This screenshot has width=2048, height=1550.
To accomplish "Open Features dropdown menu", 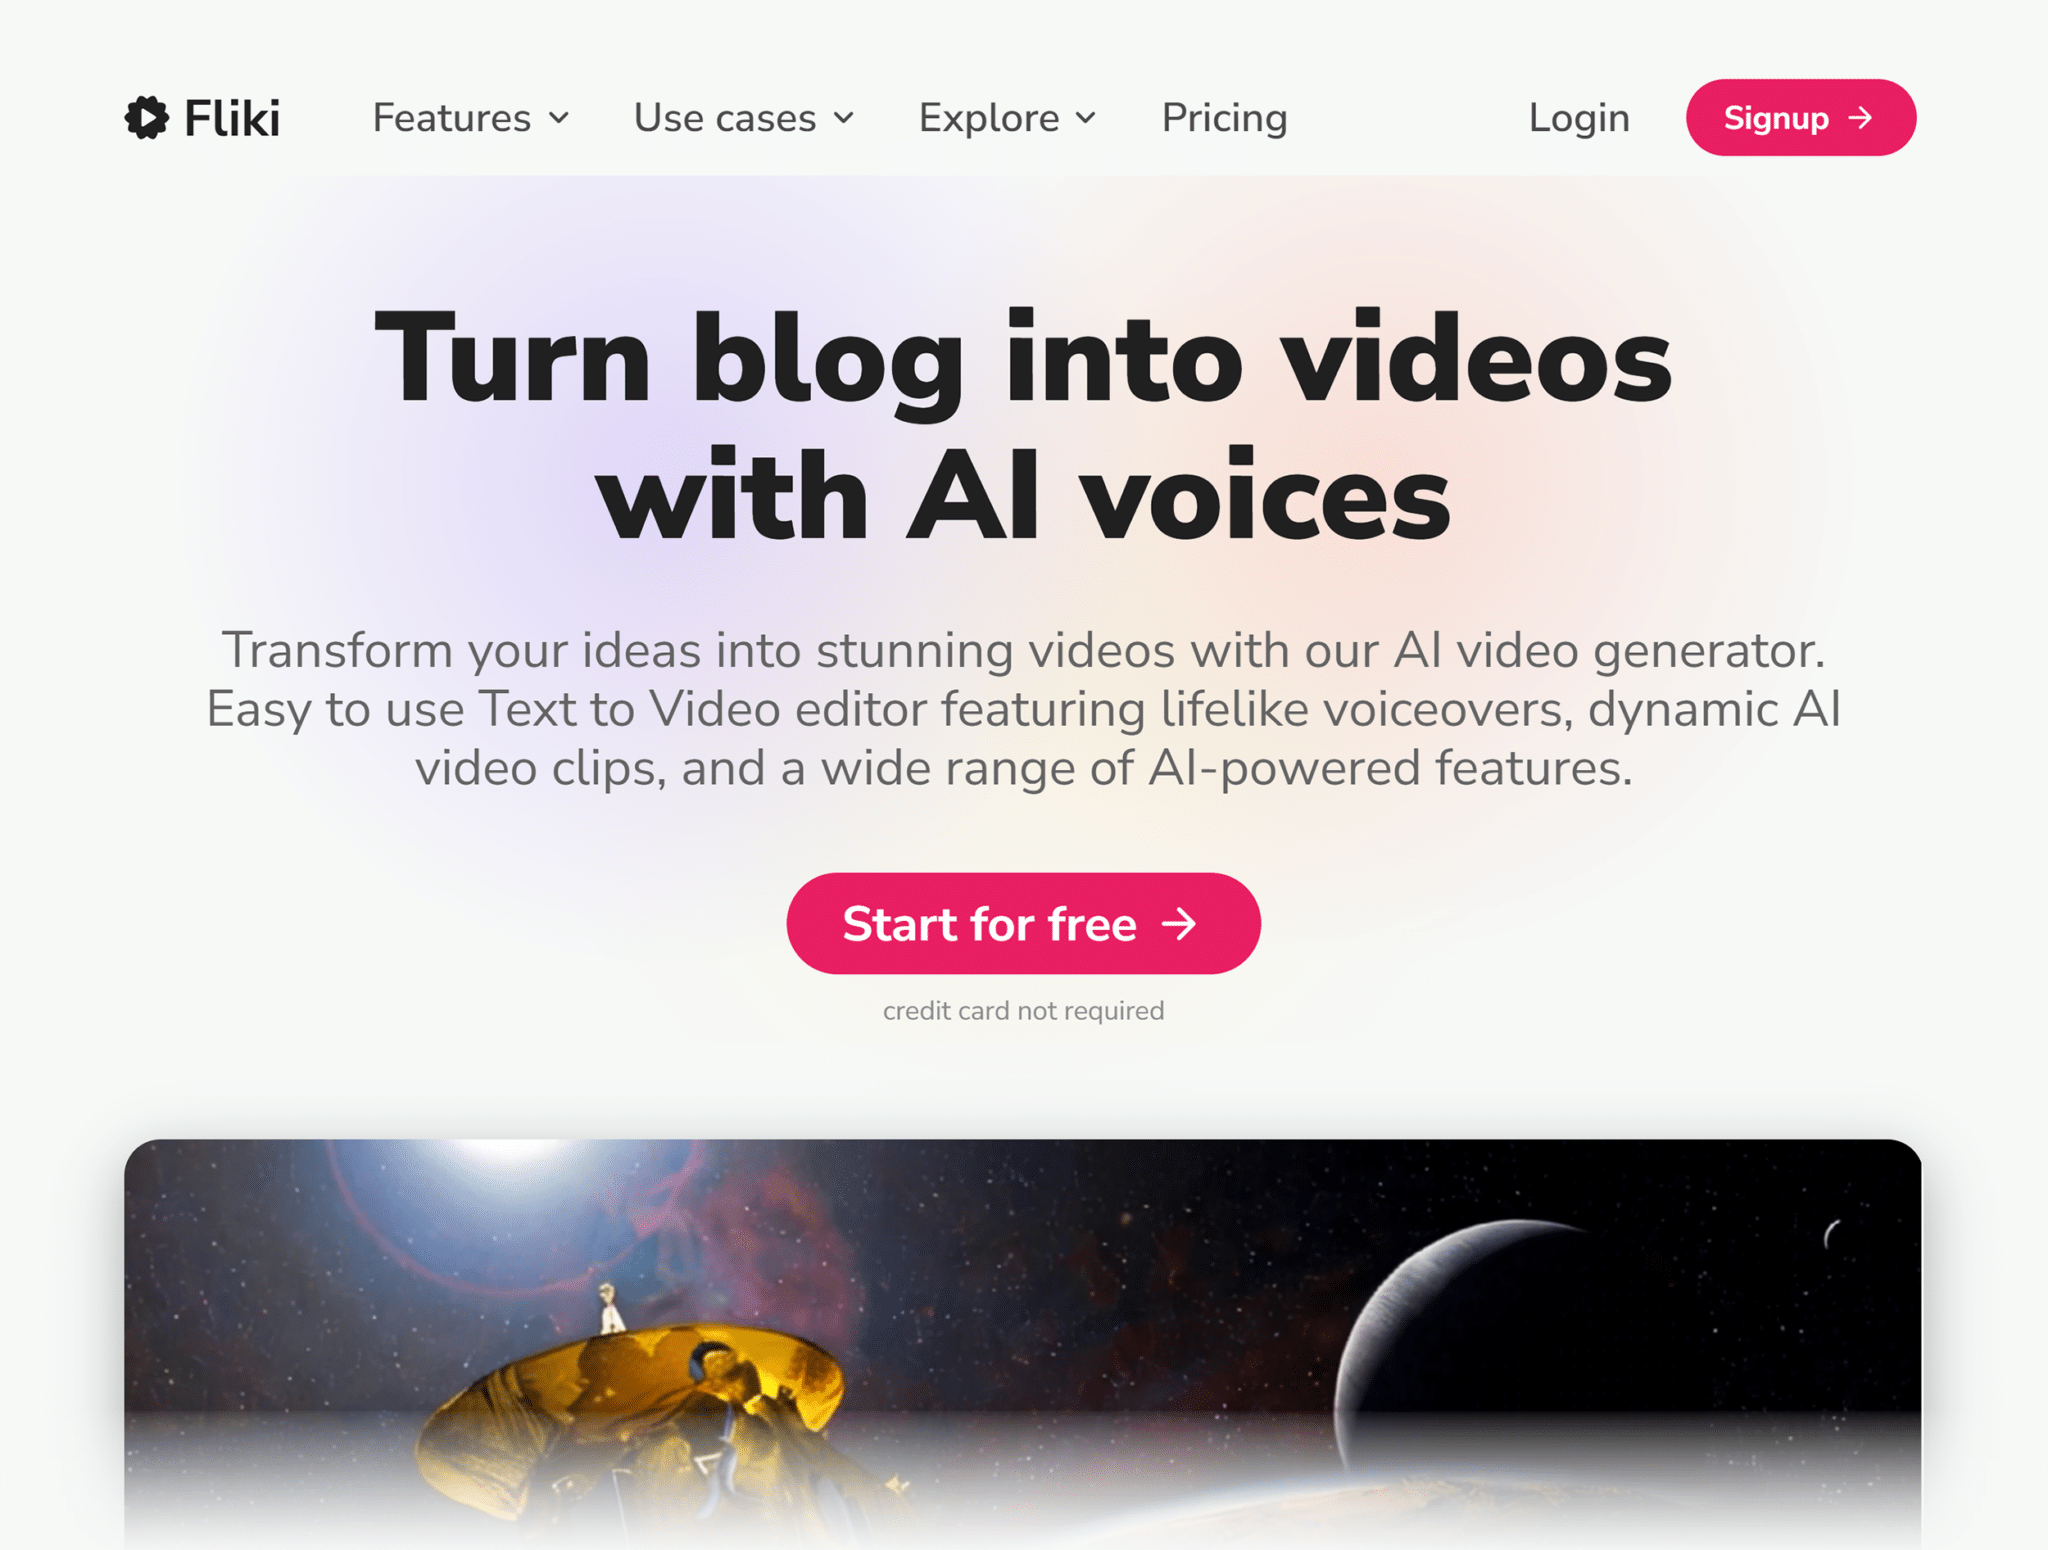I will pos(469,117).
